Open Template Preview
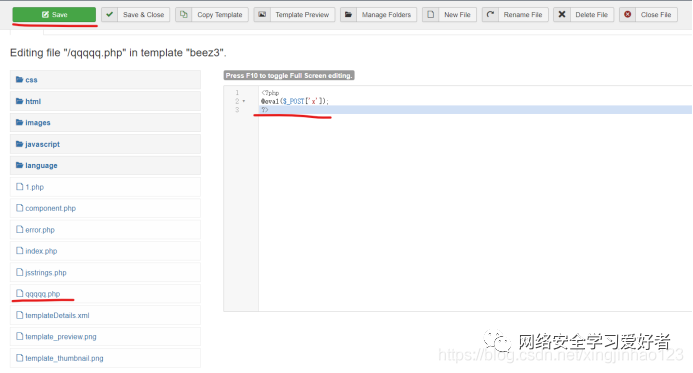The width and height of the screenshot is (693, 373). 301,15
